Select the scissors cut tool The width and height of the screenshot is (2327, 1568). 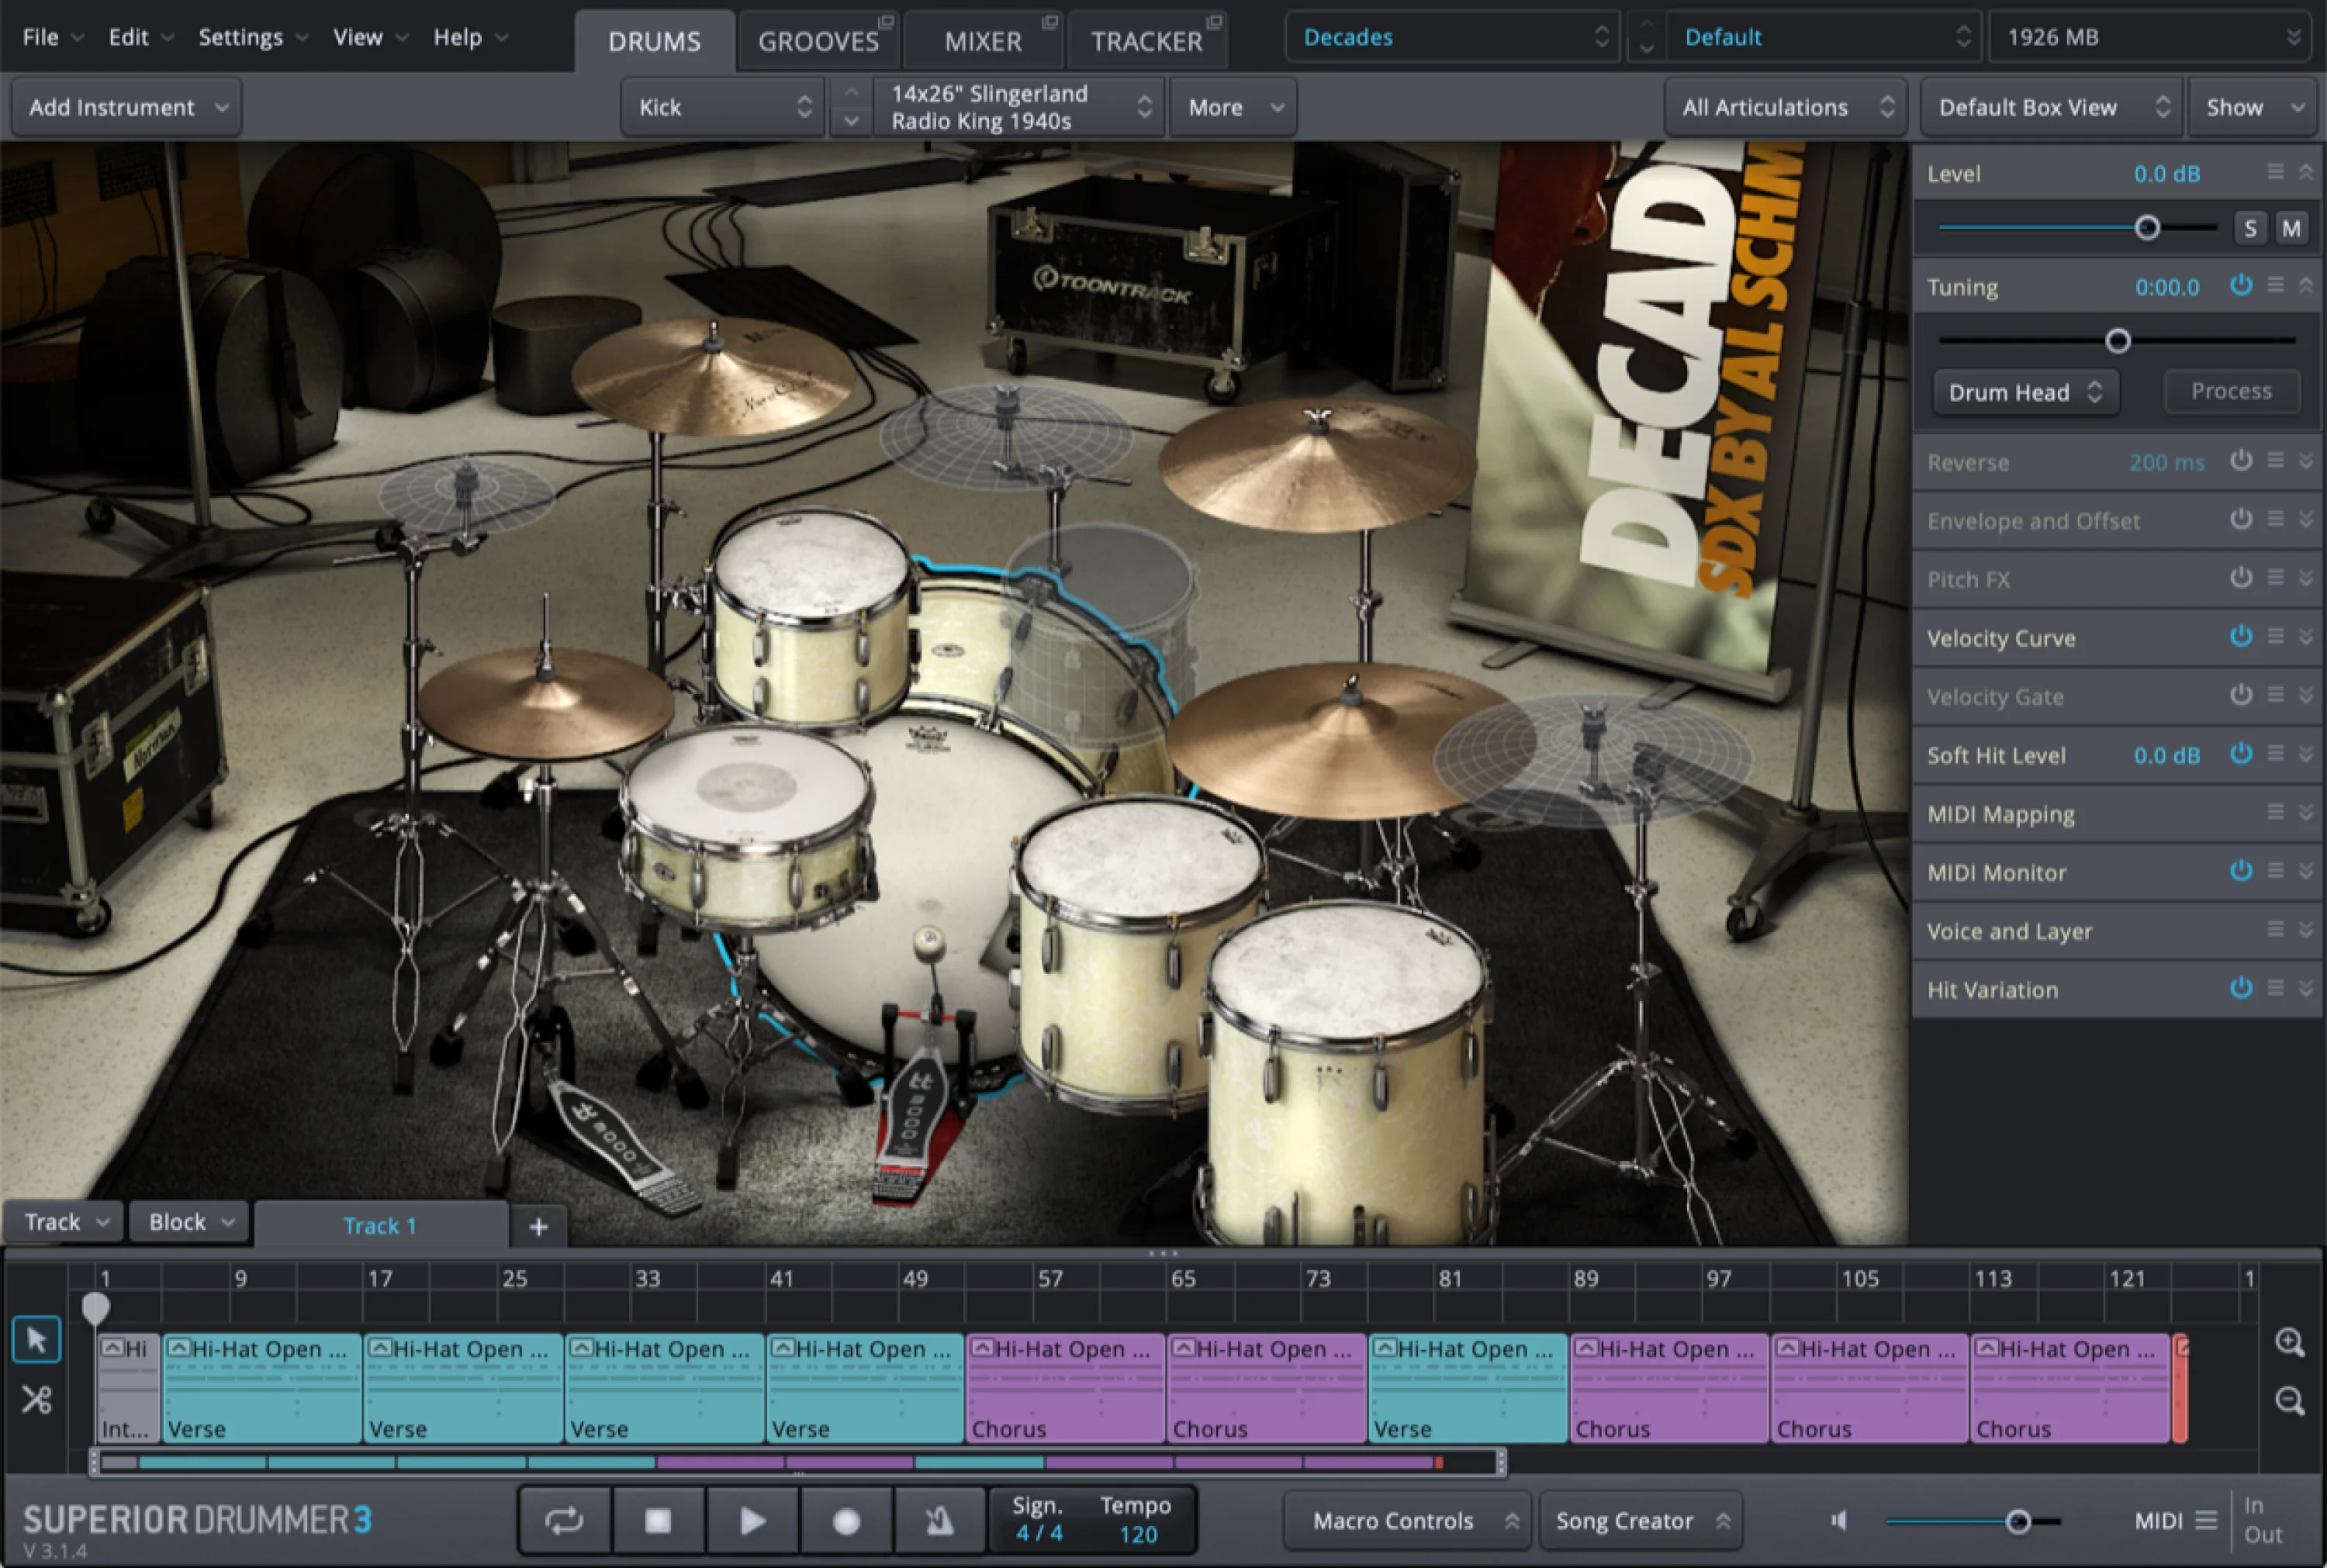[37, 1399]
